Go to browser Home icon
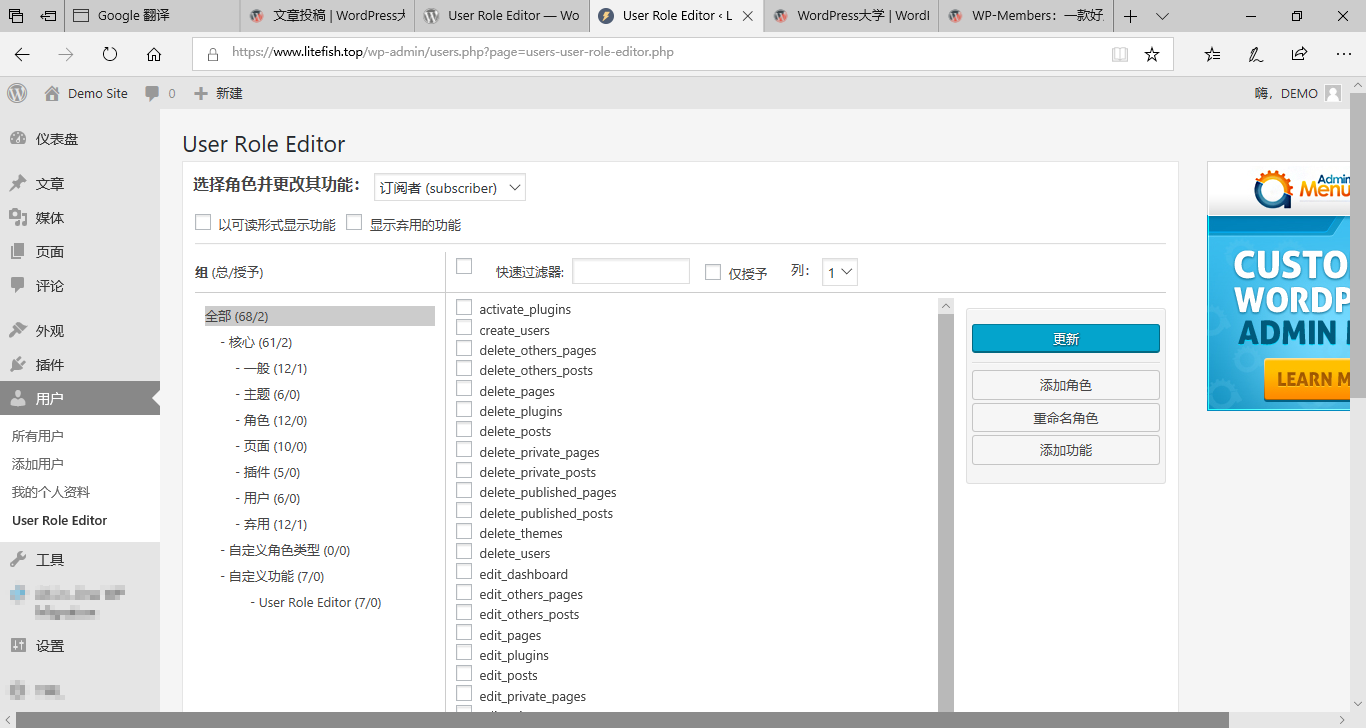 pos(154,54)
